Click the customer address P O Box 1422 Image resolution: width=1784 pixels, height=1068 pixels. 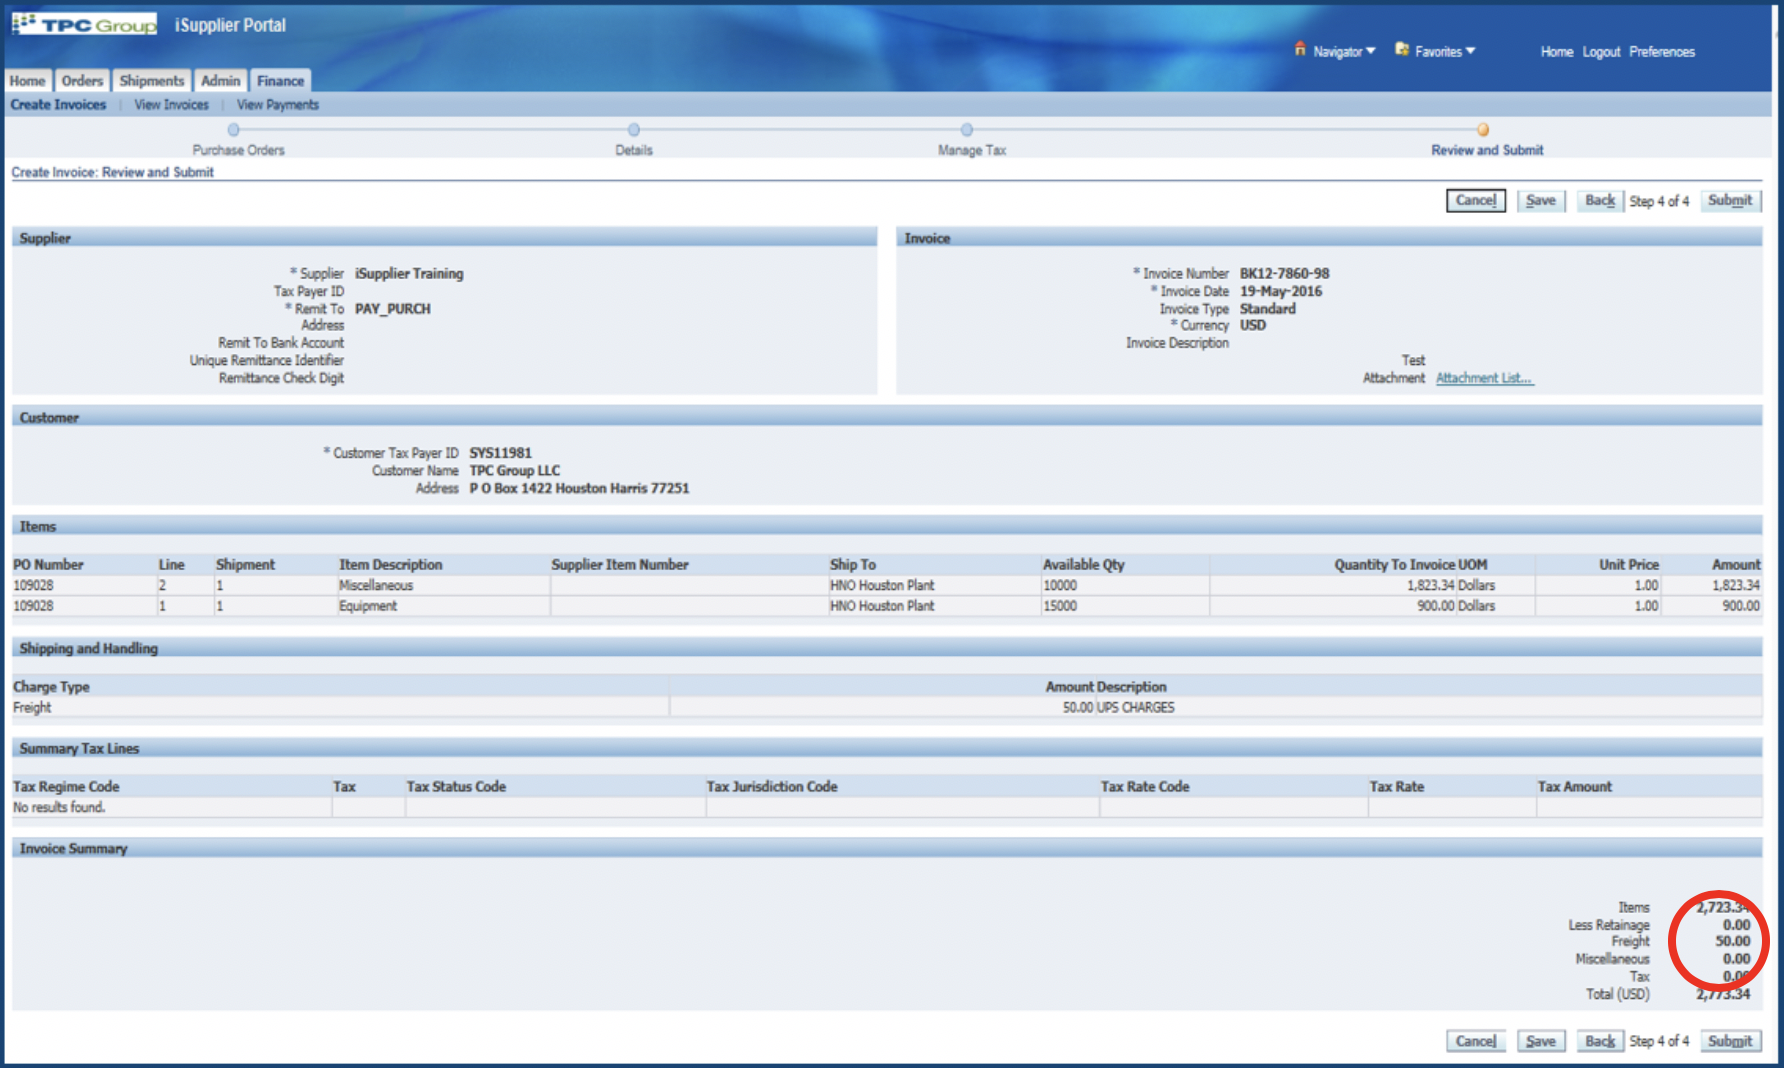579,489
